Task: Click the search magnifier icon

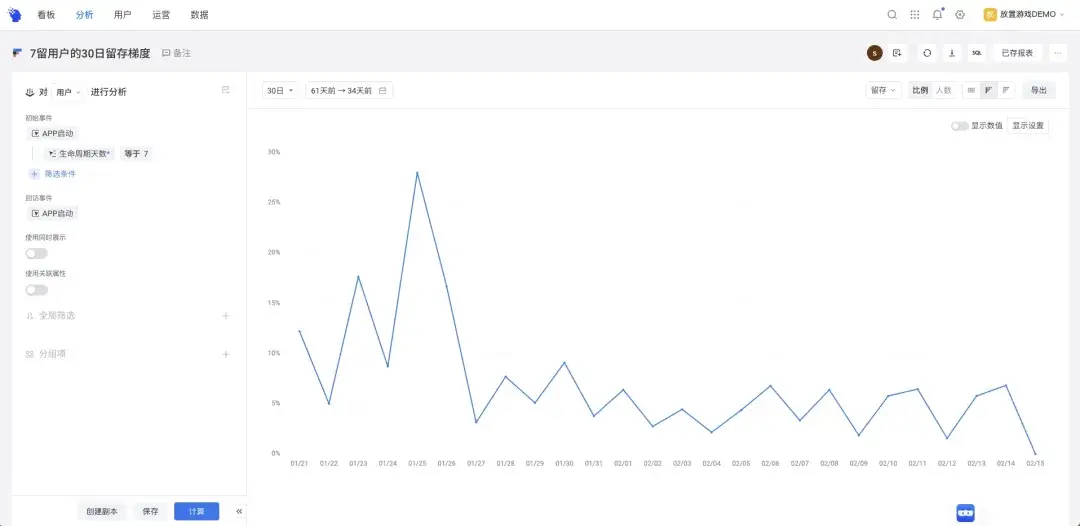Action: (892, 14)
